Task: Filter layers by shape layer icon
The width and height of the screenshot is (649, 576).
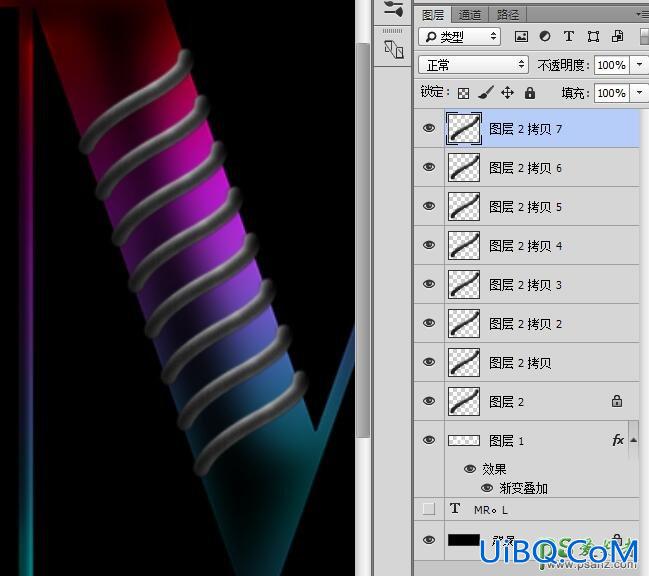Action: 593,36
